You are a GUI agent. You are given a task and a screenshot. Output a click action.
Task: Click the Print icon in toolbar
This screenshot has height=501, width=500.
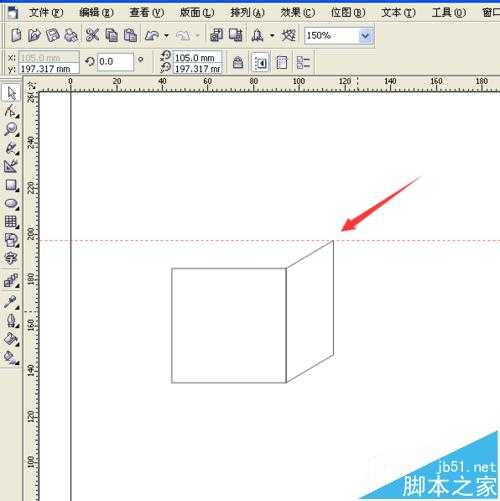click(x=71, y=35)
